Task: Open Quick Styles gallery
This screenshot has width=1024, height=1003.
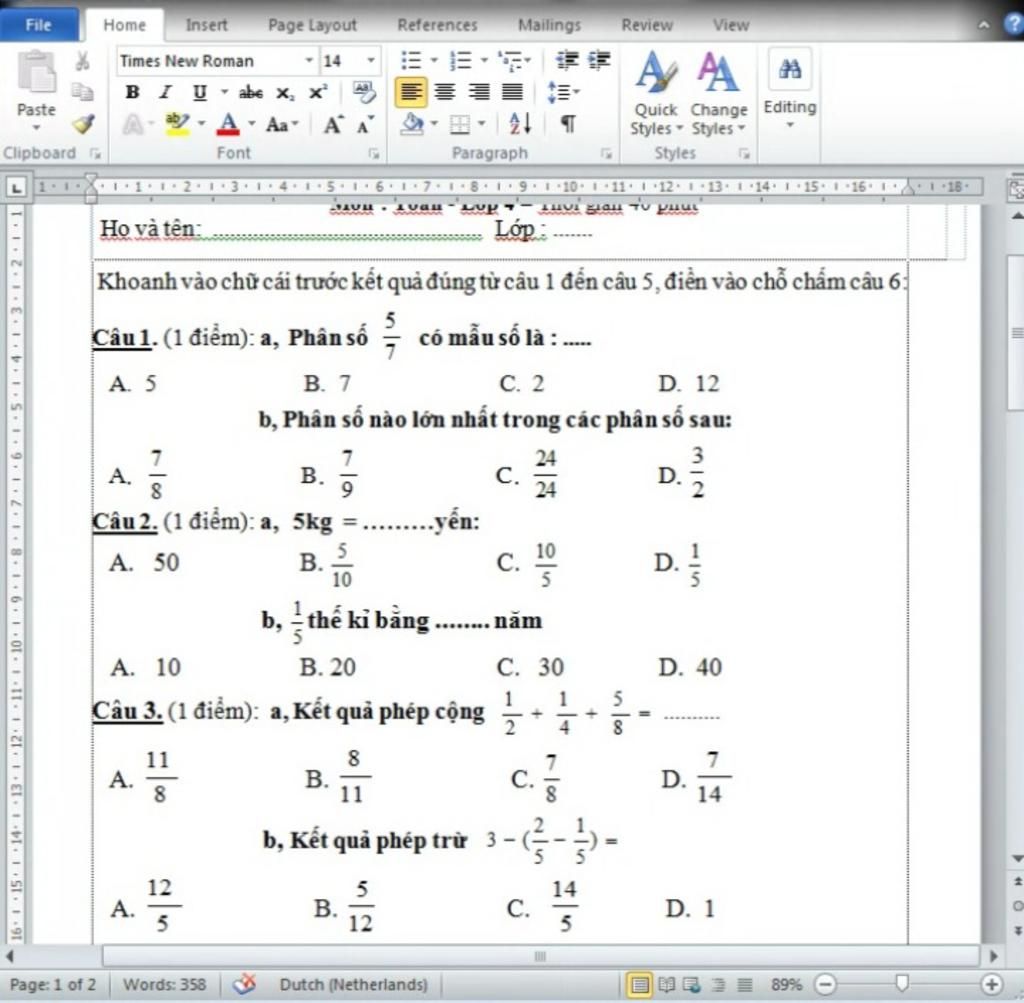Action: [656, 93]
